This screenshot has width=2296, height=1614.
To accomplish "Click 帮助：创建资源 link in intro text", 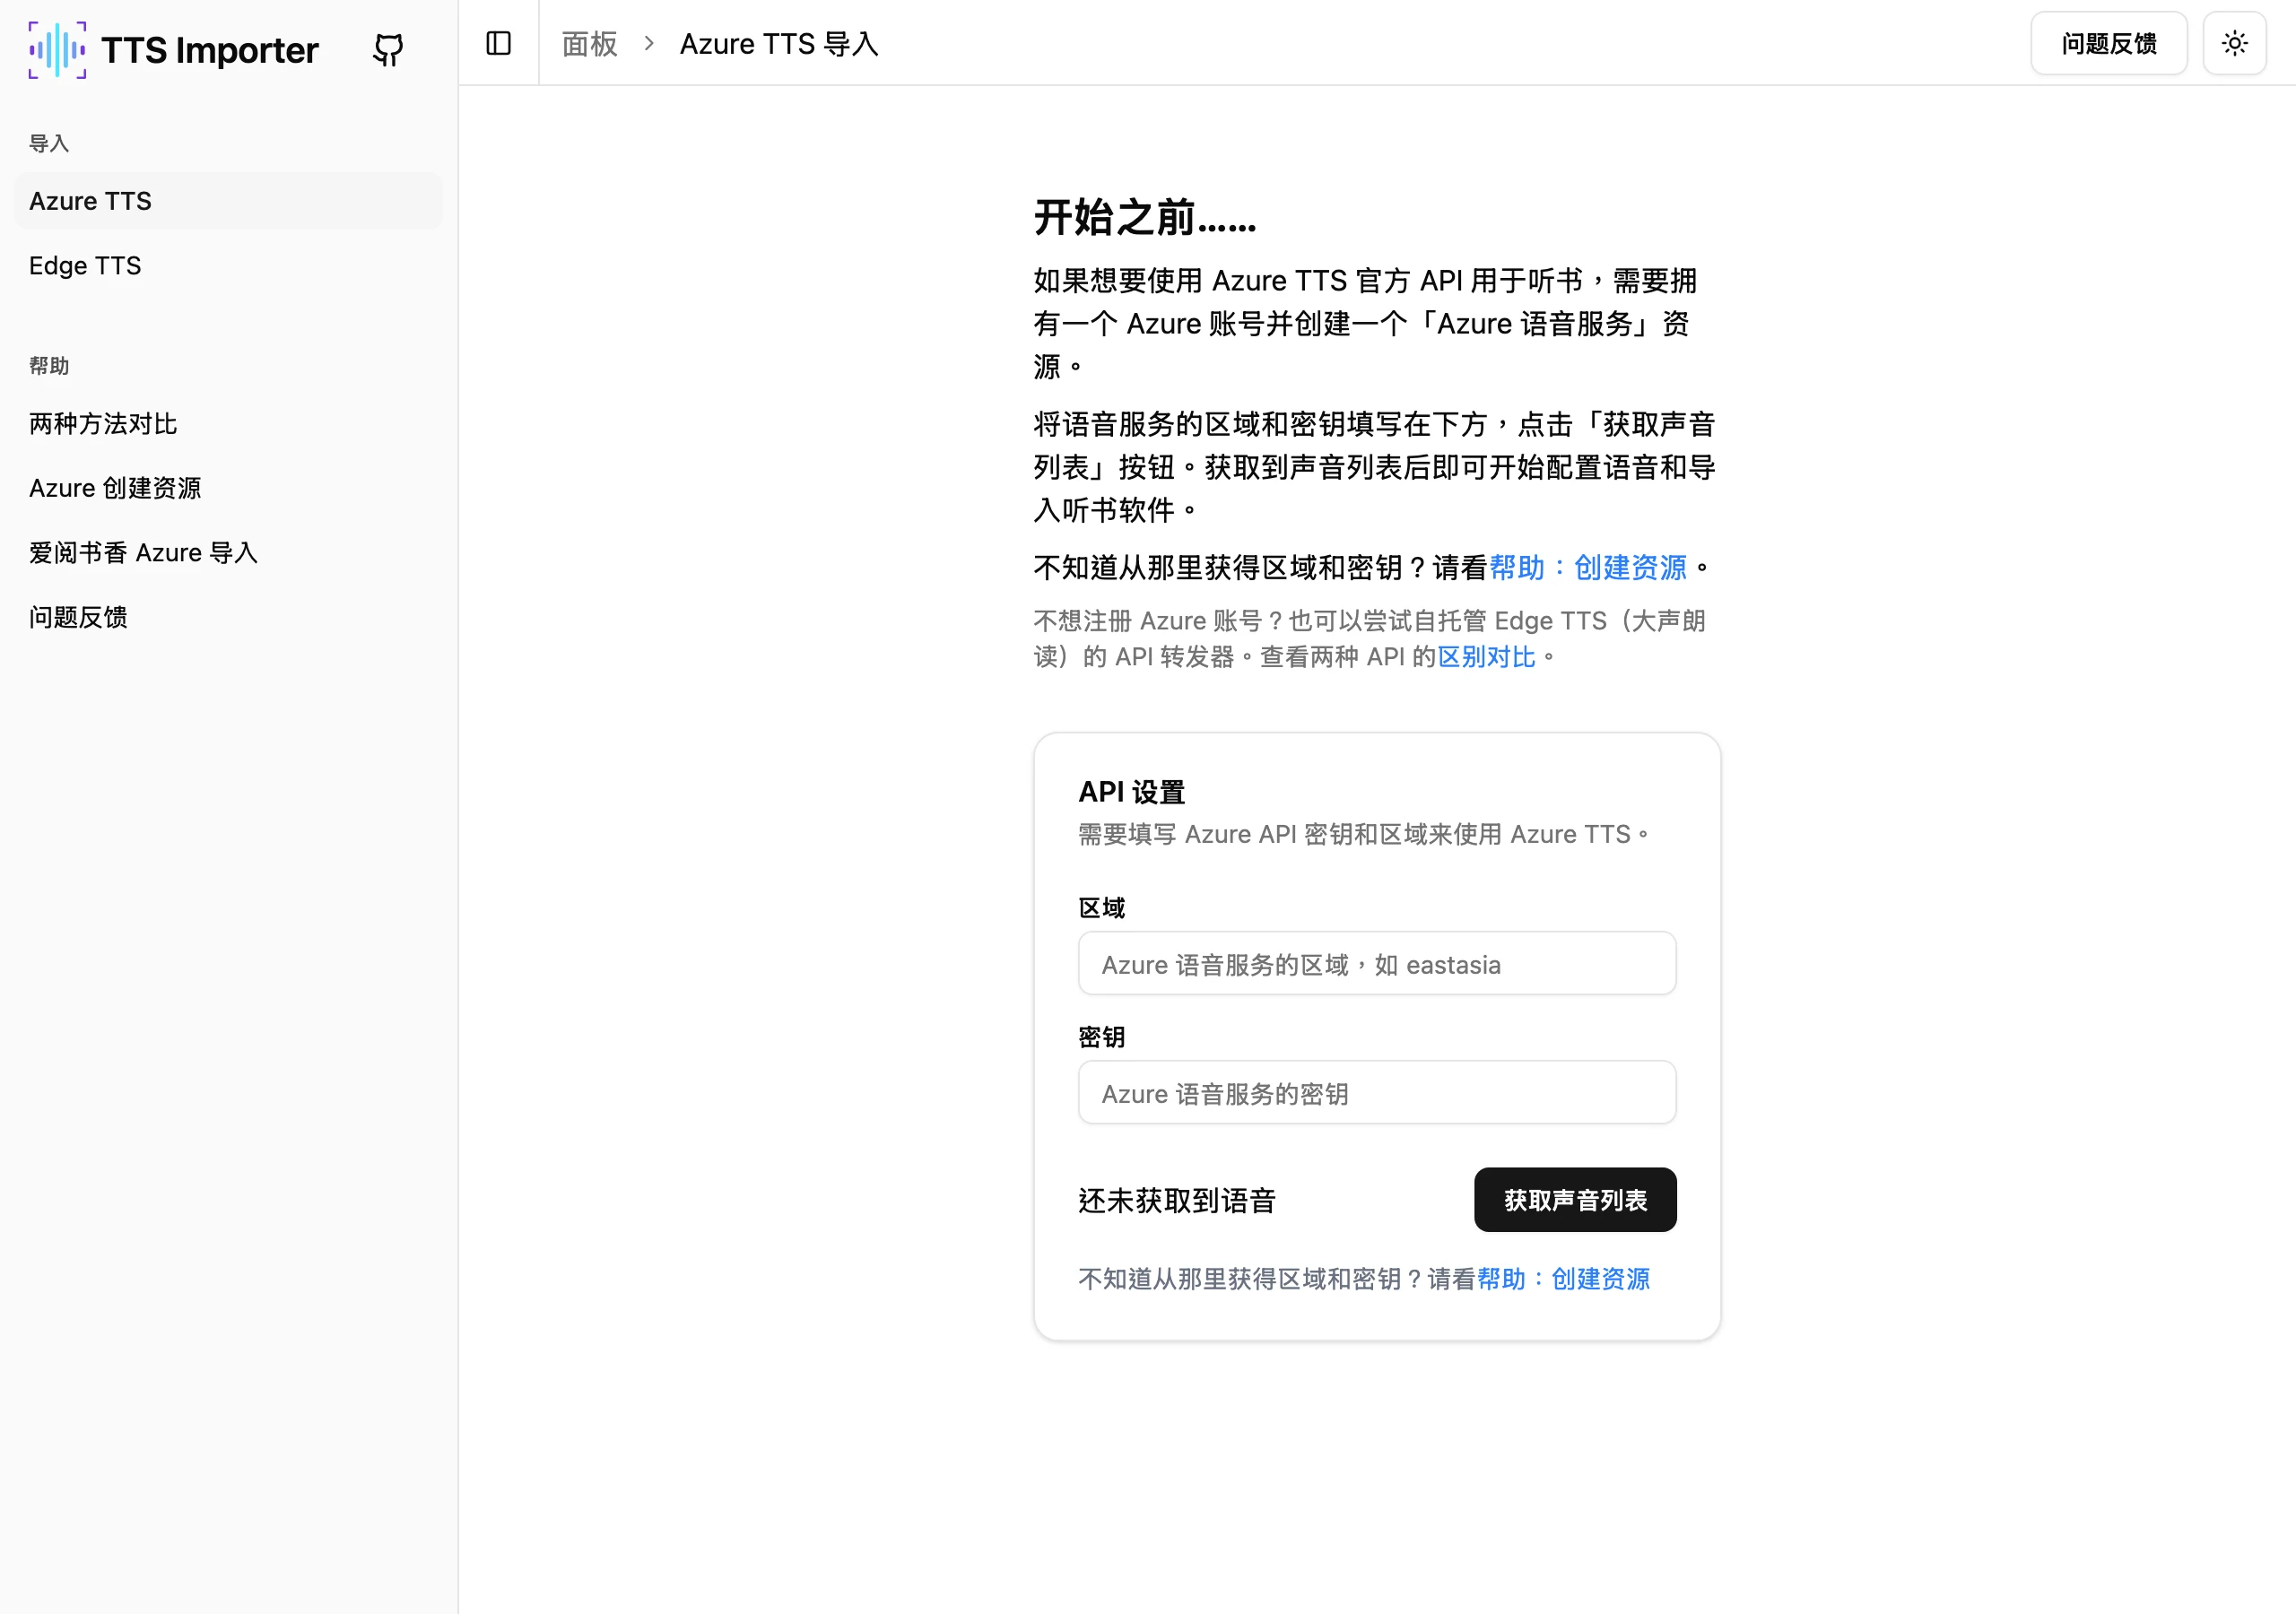I will tap(1587, 568).
